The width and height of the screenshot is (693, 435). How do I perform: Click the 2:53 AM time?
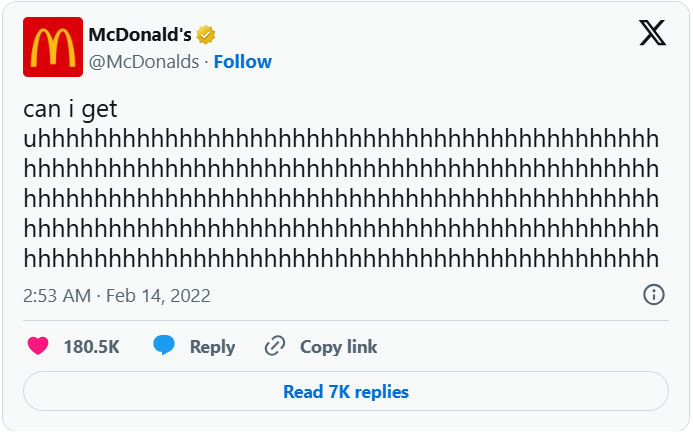pos(55,296)
